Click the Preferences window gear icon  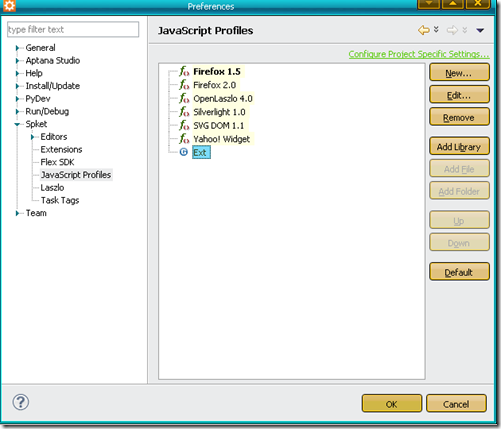(9, 5)
